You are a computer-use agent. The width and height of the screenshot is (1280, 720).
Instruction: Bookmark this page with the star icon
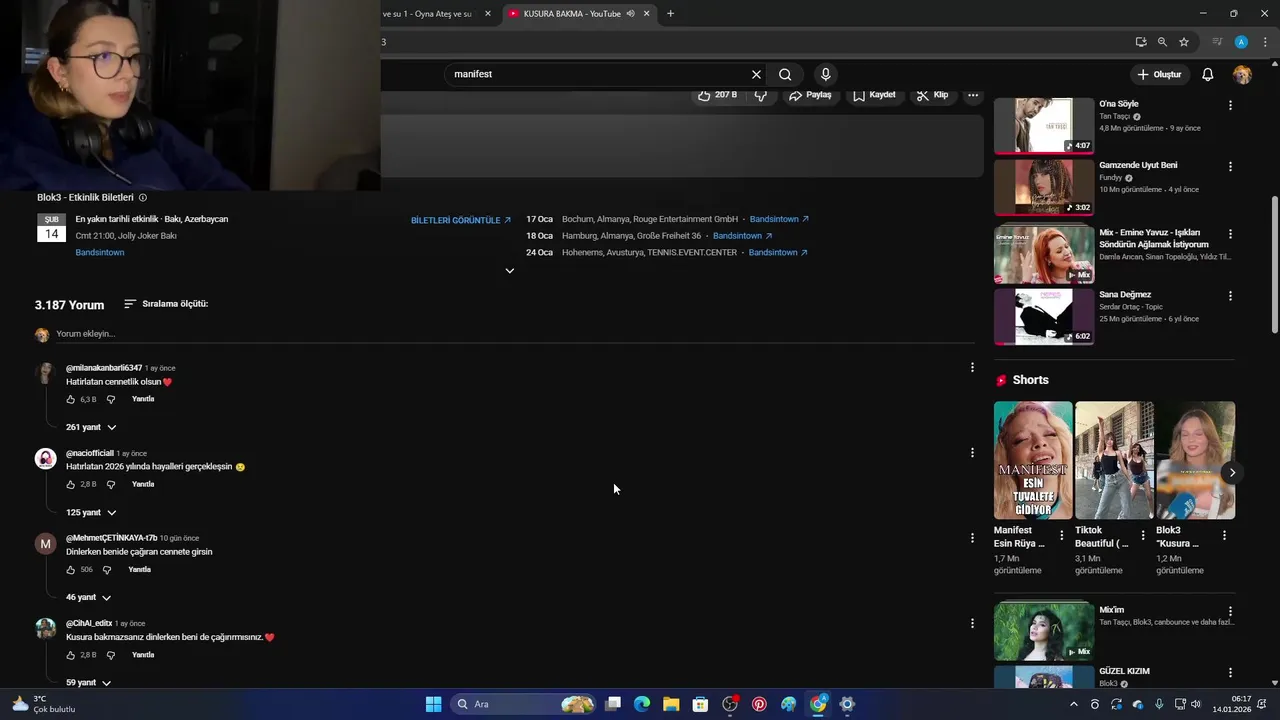pos(1184,42)
